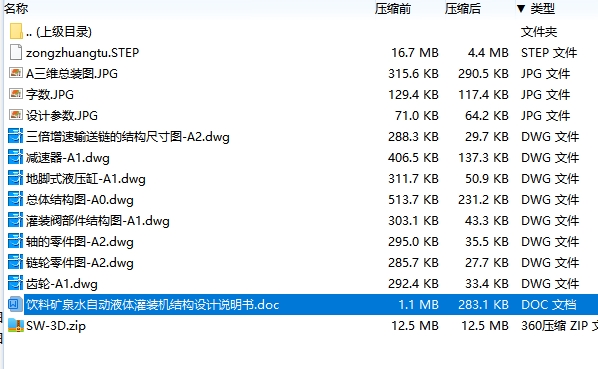Click the 283.1 KB compressed size value

(x=483, y=305)
